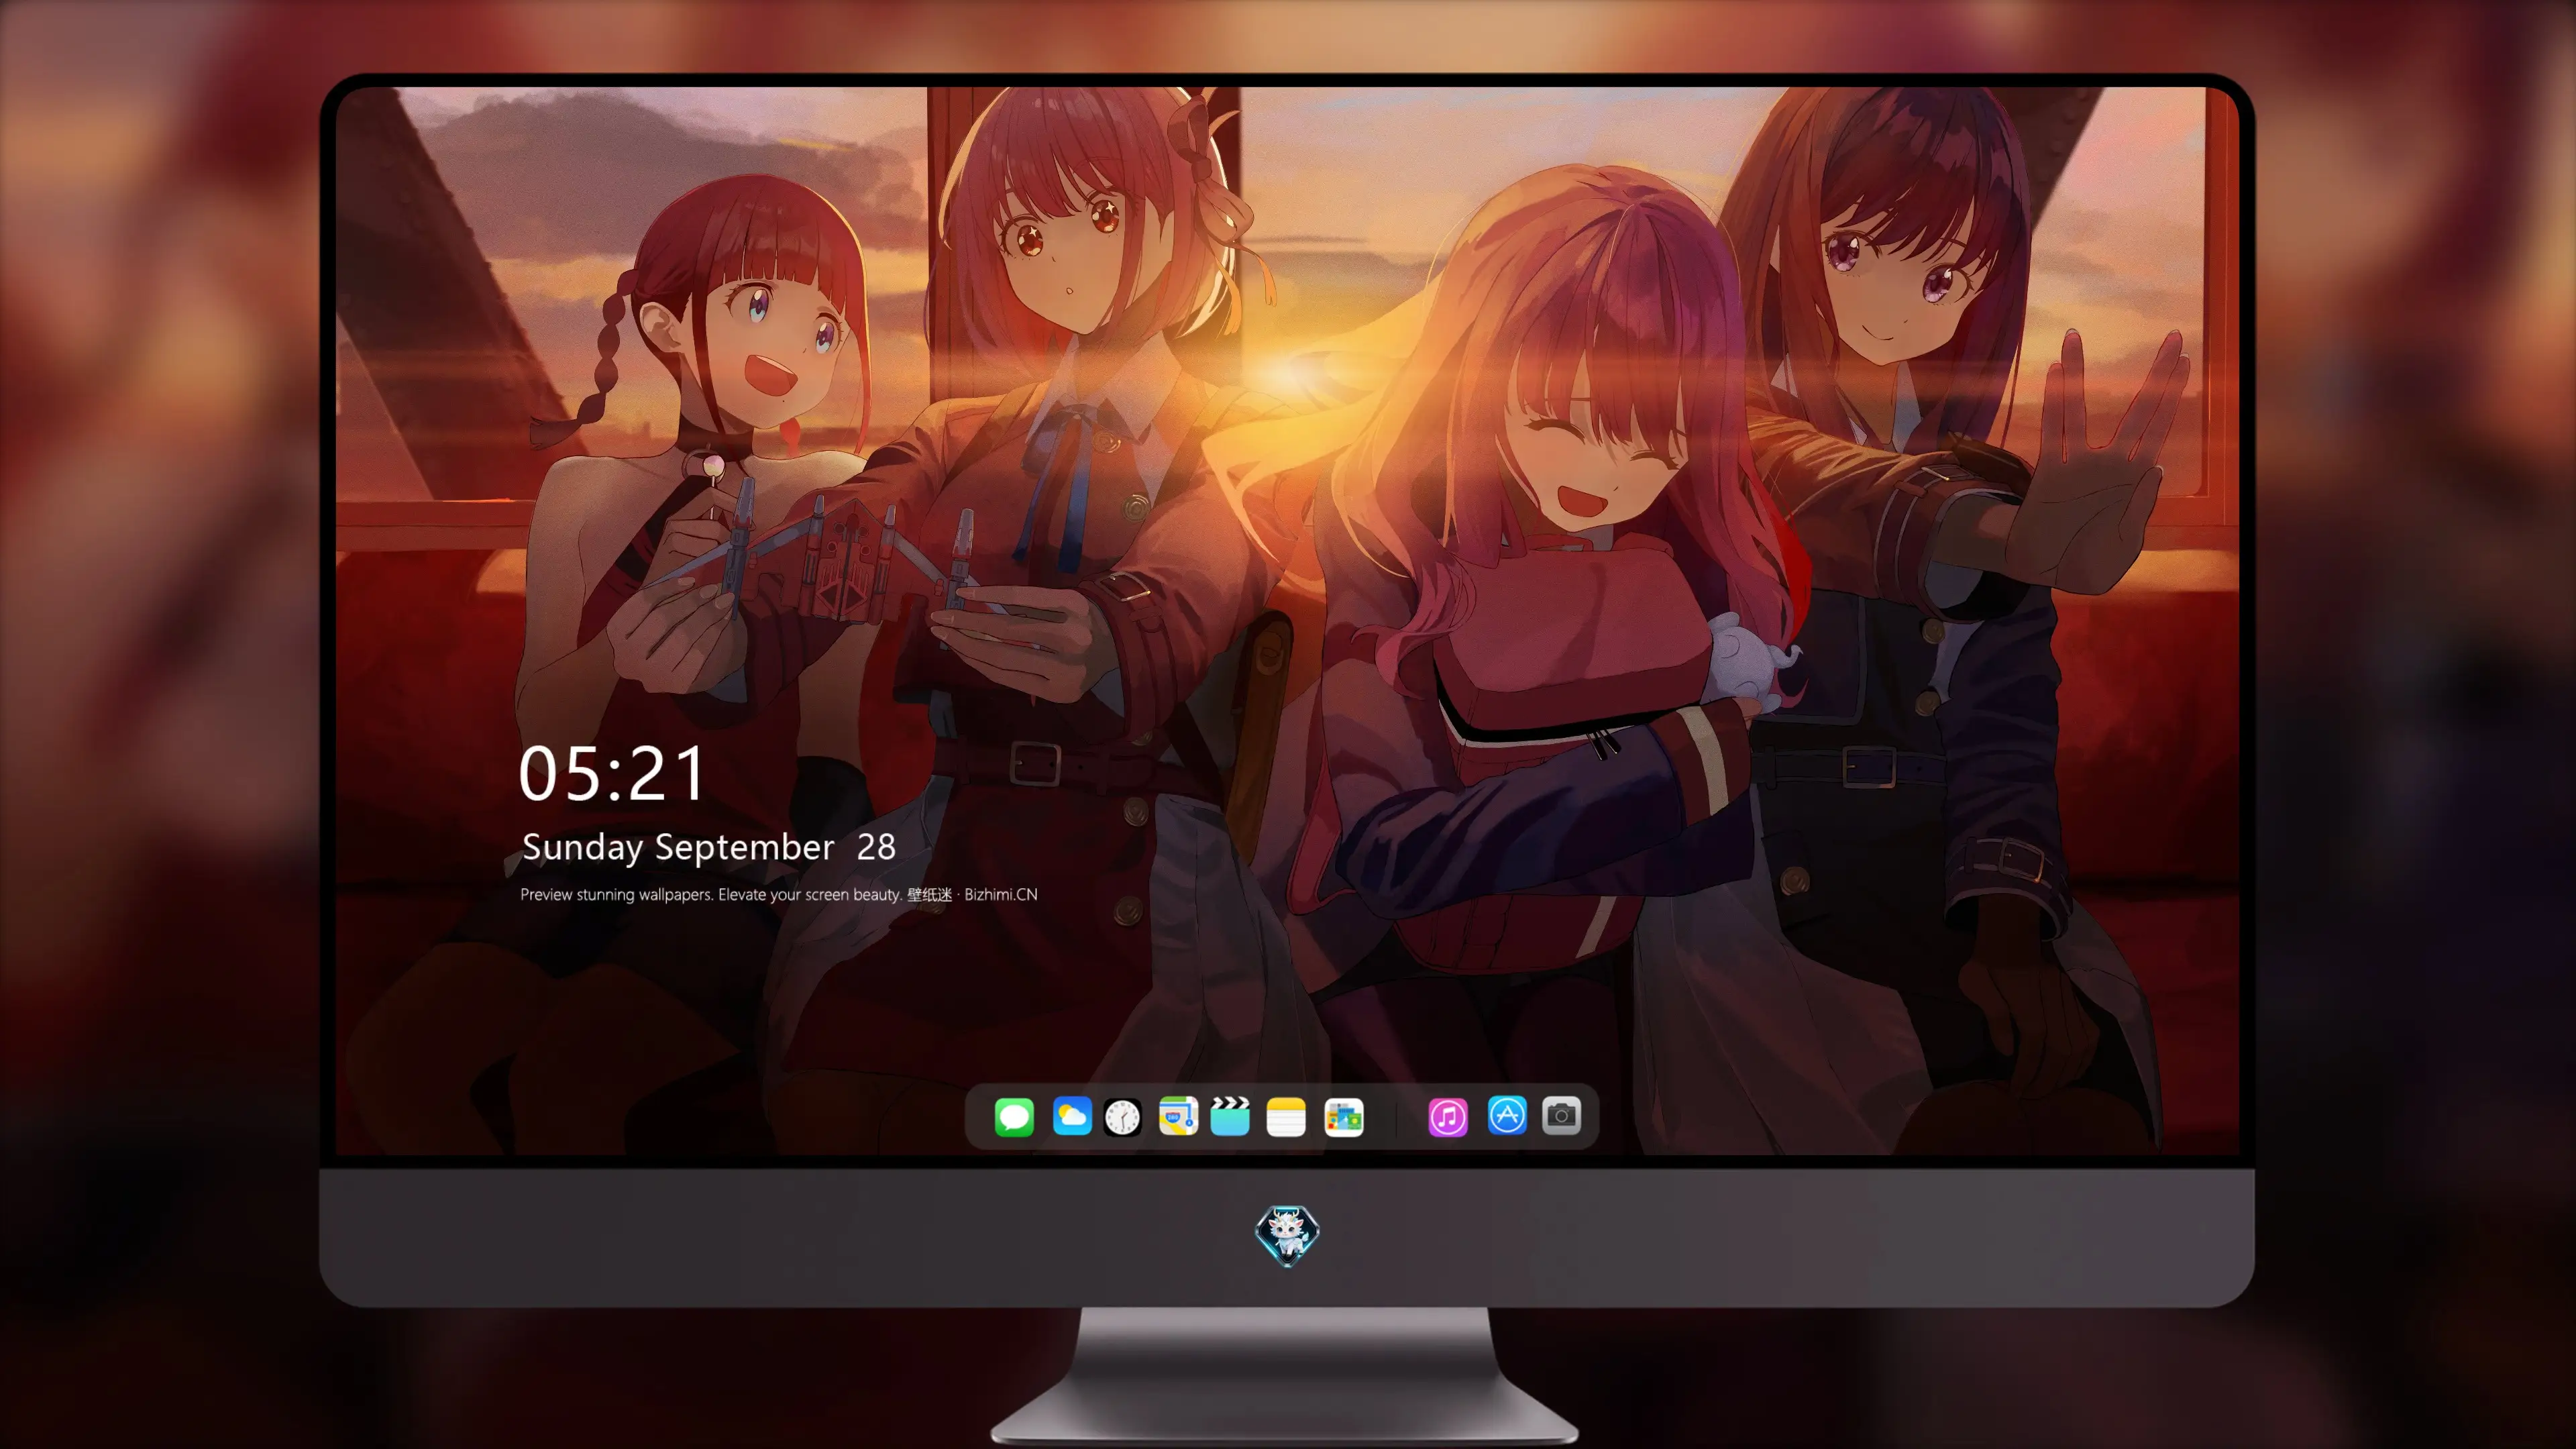Screen dimensions: 2576x1449
Task: Launch the Maps app from dock
Action: coord(1178,1116)
